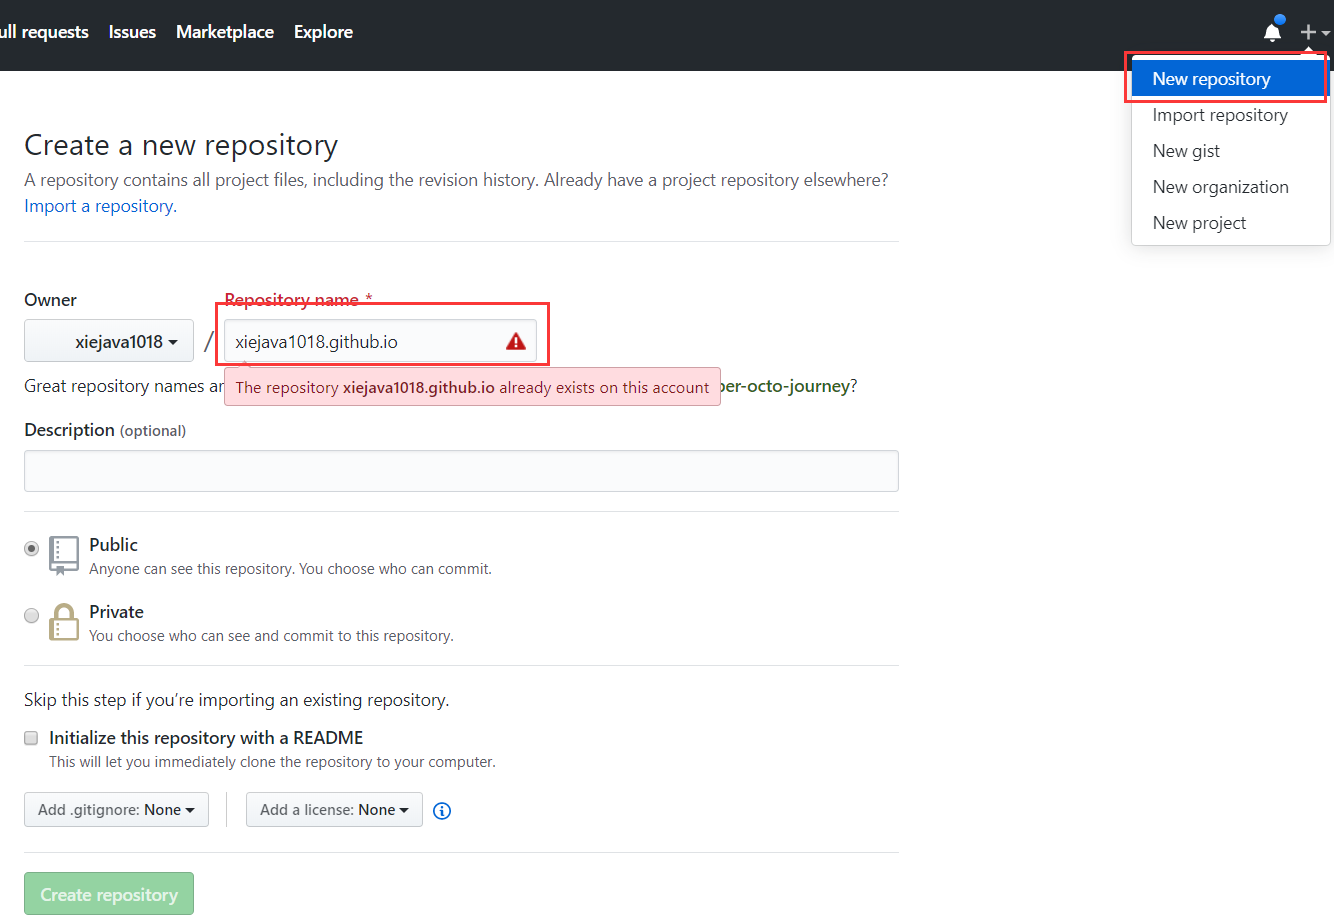Select New organization menu item

(x=1220, y=187)
